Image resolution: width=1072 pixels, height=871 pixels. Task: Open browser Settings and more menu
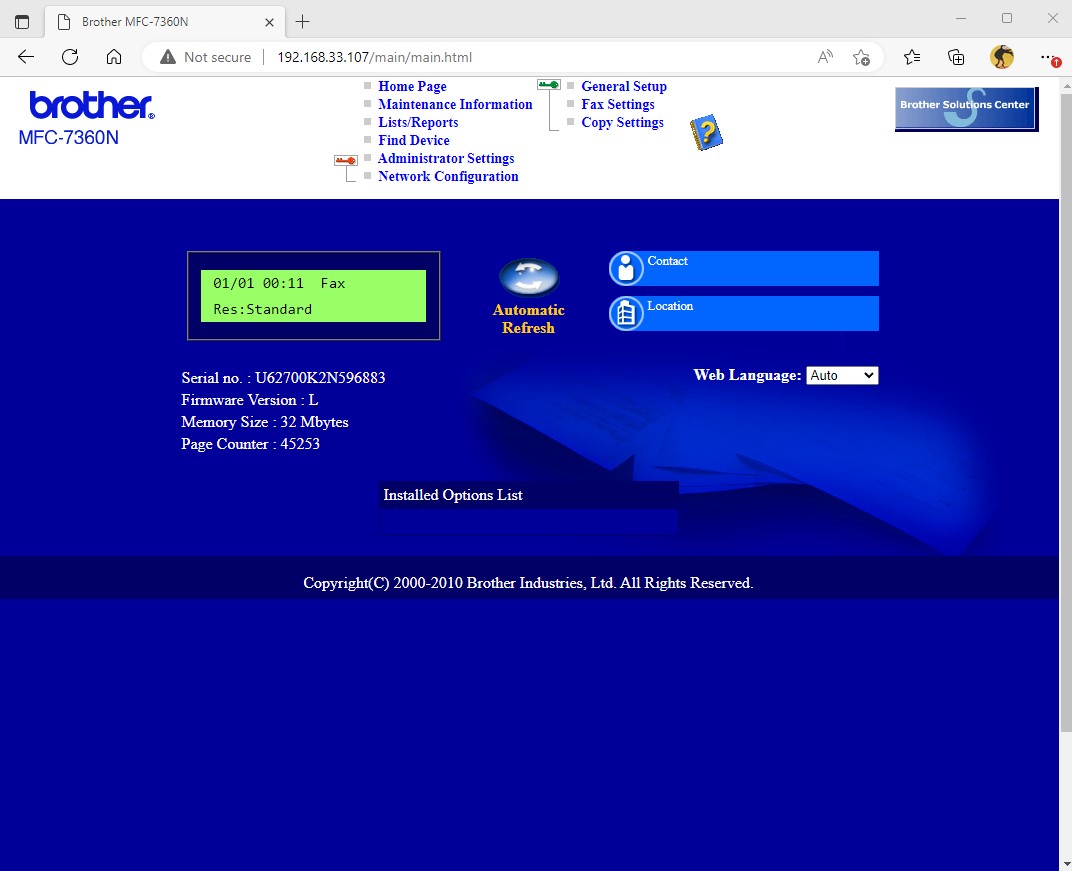coord(1047,57)
